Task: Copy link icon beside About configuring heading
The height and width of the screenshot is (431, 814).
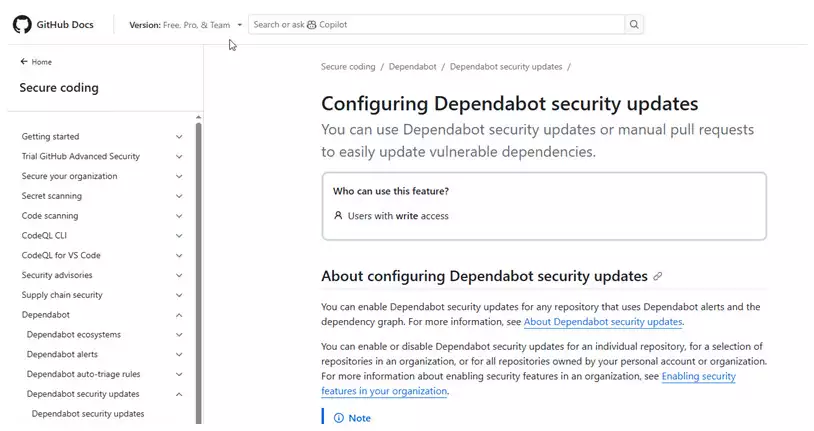Action: coord(658,276)
